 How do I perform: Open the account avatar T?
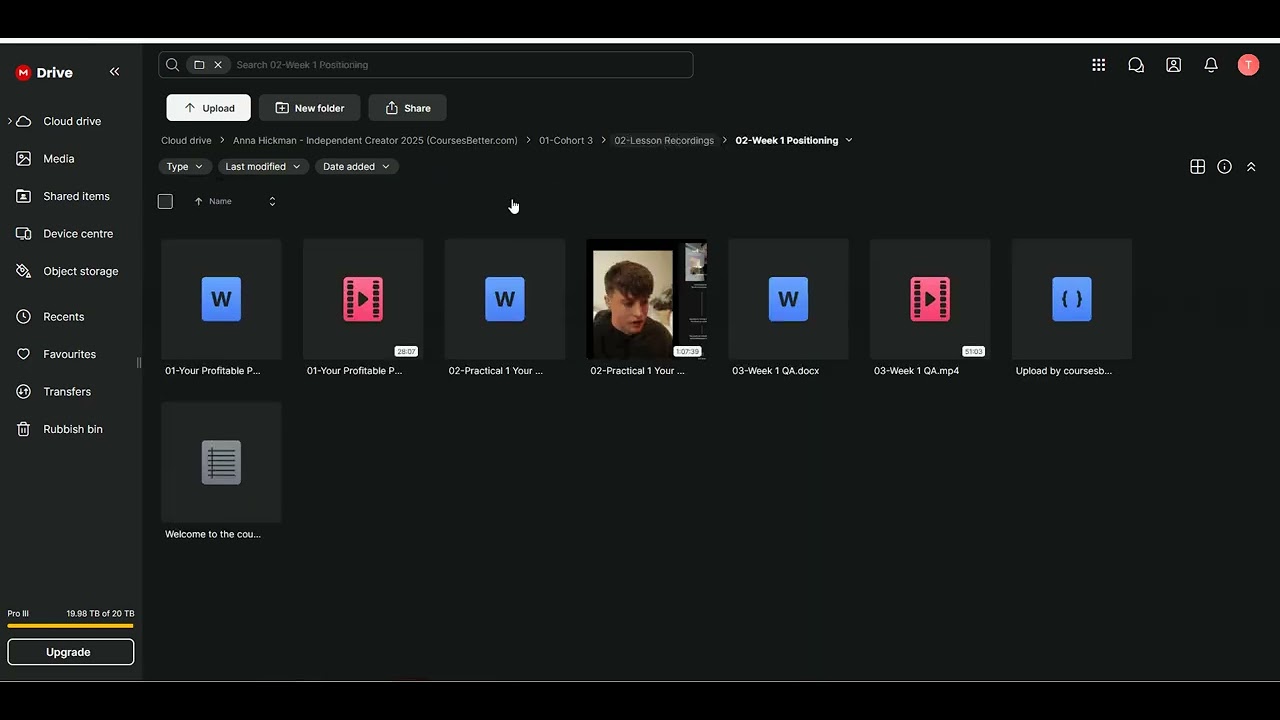(x=1248, y=65)
